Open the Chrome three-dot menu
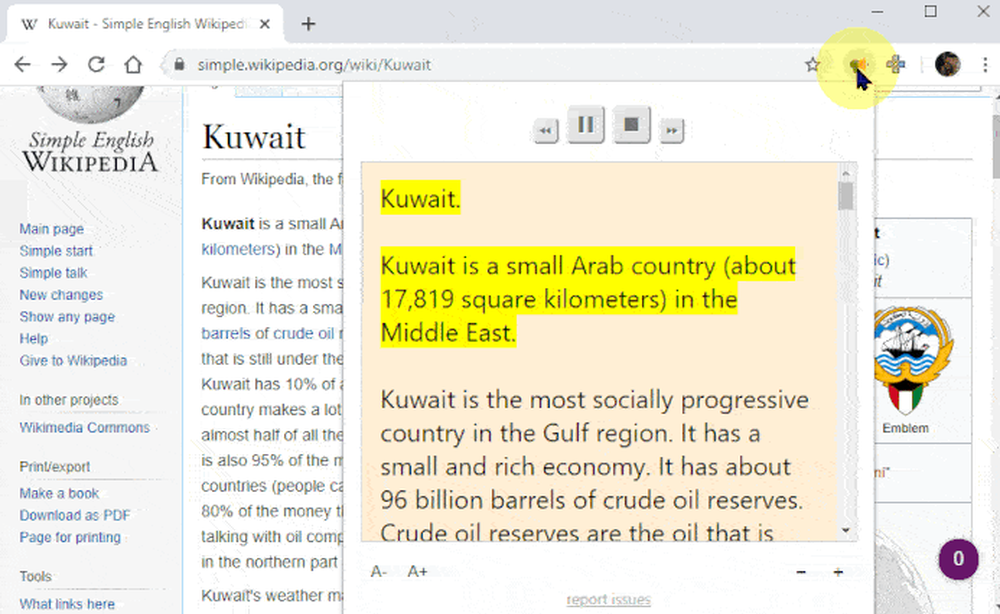 click(x=985, y=64)
